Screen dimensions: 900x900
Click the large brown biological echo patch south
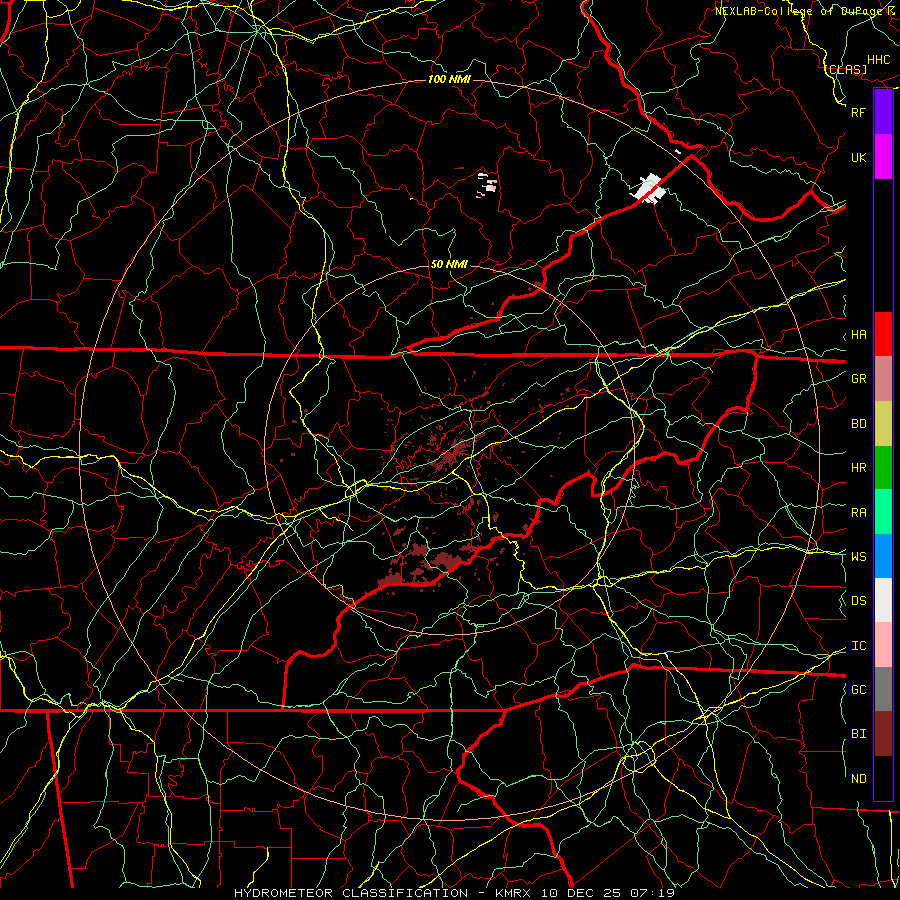[447, 560]
